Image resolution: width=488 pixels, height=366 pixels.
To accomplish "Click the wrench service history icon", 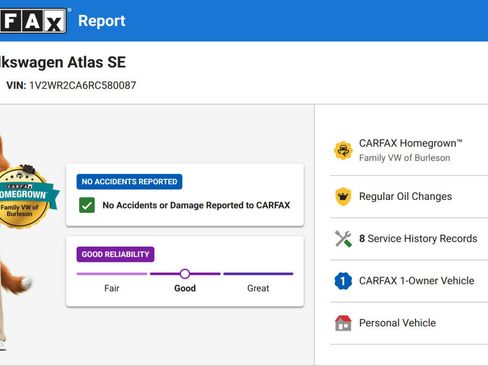I will (343, 239).
